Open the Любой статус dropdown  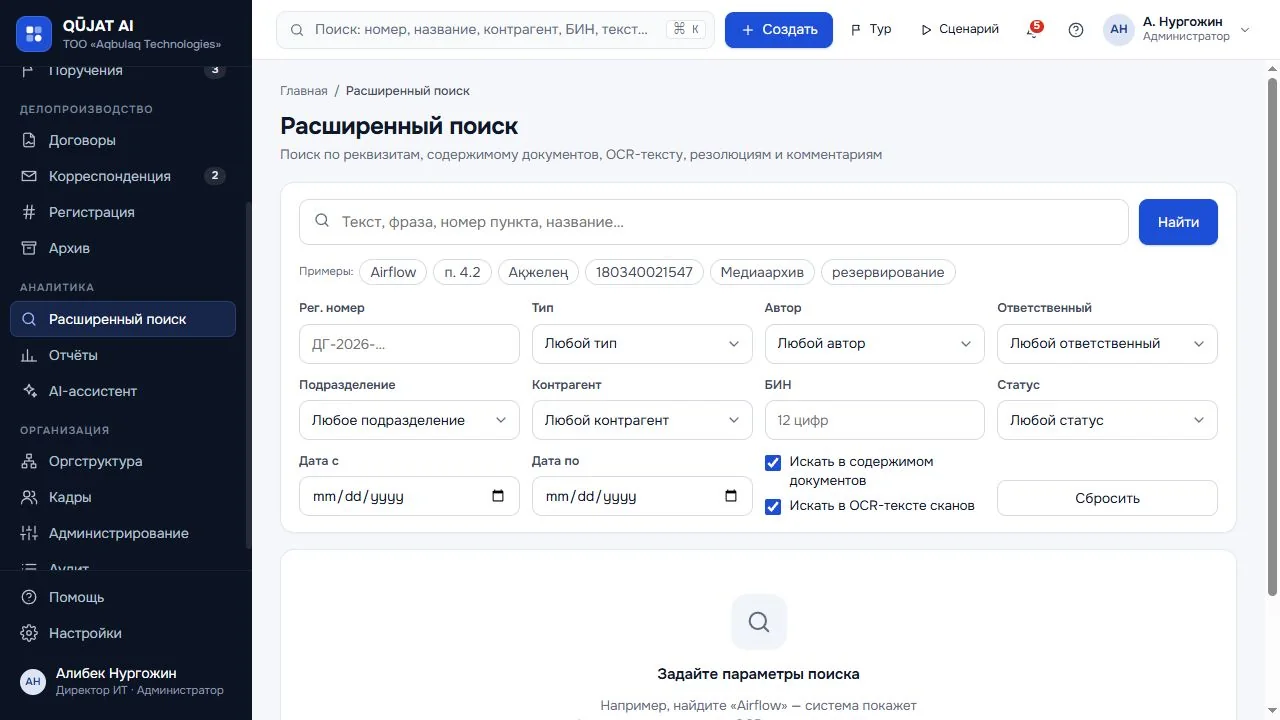coord(1107,420)
